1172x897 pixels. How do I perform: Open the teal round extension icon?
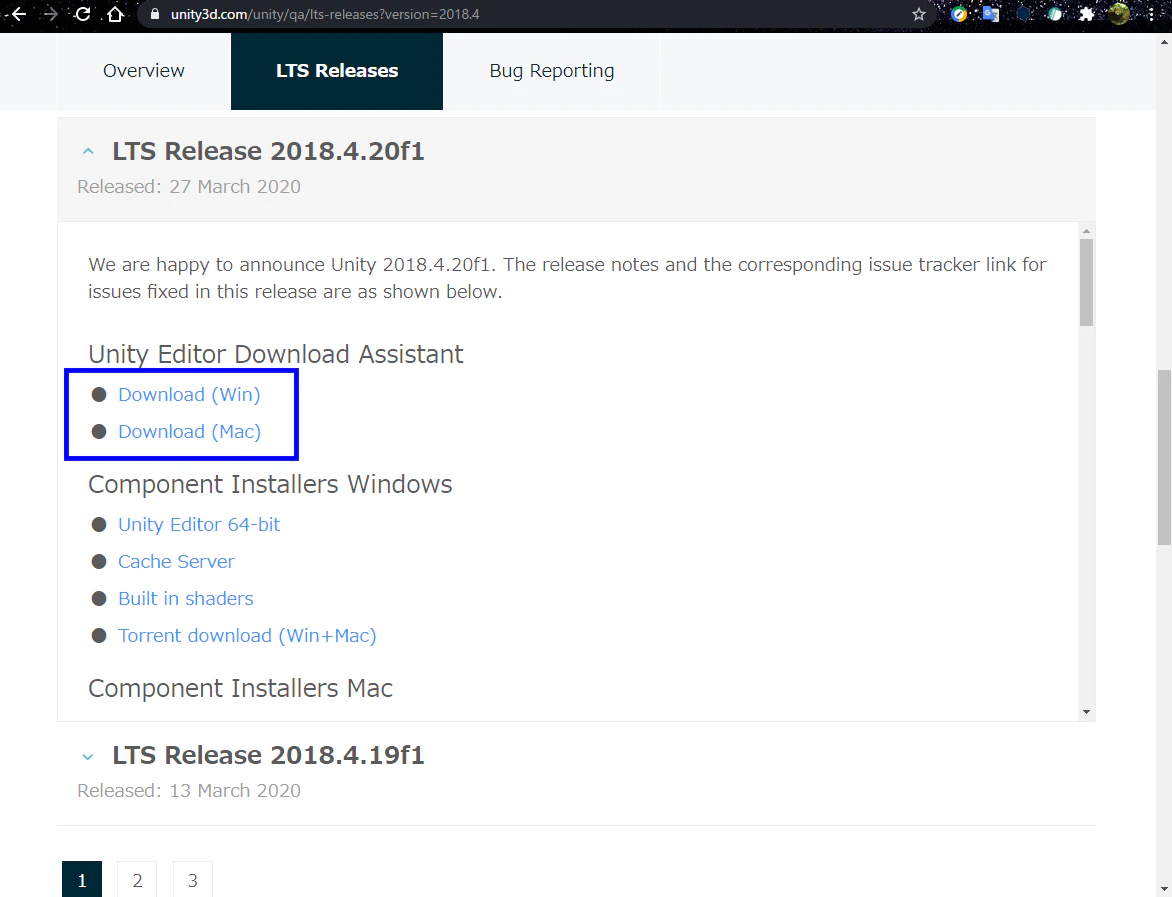tap(1055, 13)
